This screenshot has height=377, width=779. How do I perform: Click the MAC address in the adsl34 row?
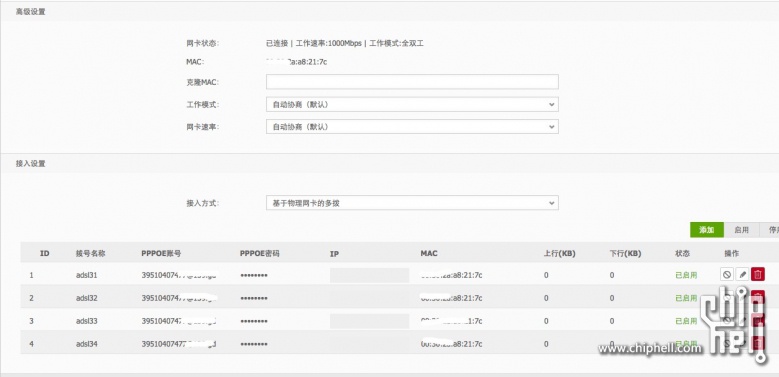click(x=452, y=344)
